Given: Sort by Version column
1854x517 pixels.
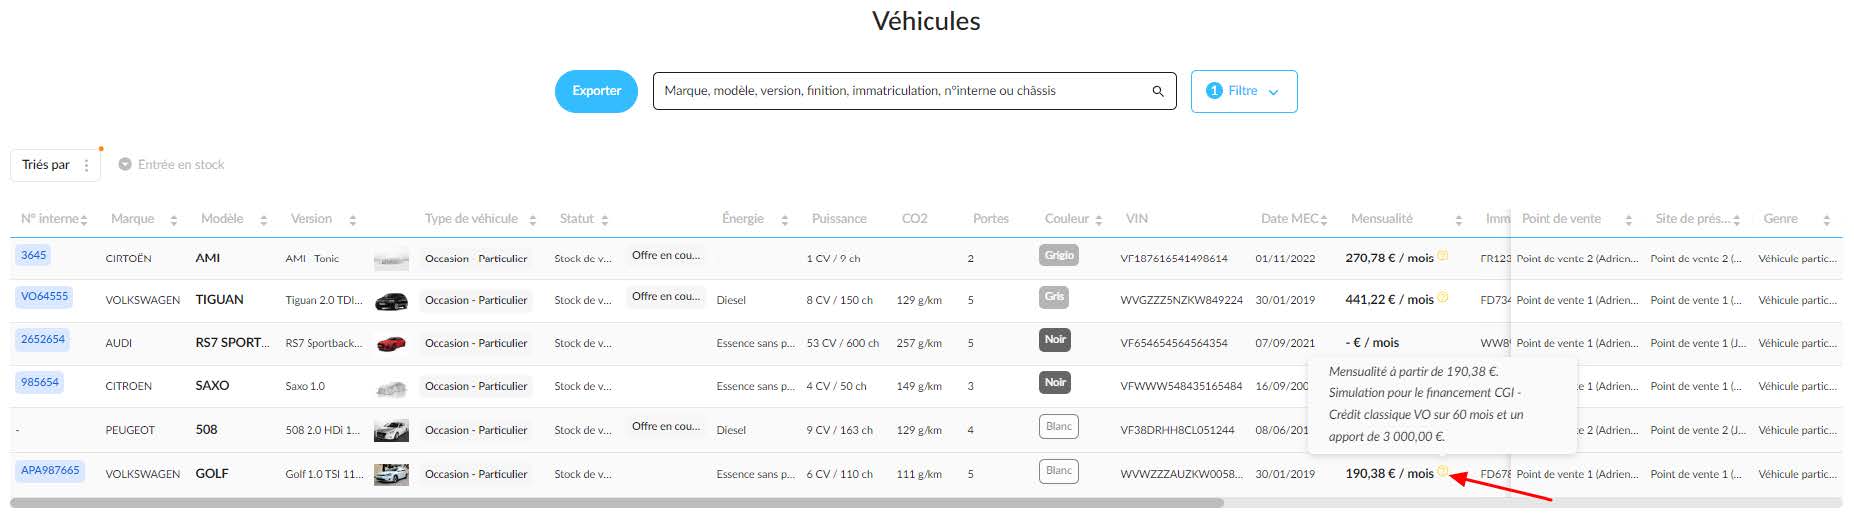Looking at the screenshot, I should pyautogui.click(x=352, y=220).
